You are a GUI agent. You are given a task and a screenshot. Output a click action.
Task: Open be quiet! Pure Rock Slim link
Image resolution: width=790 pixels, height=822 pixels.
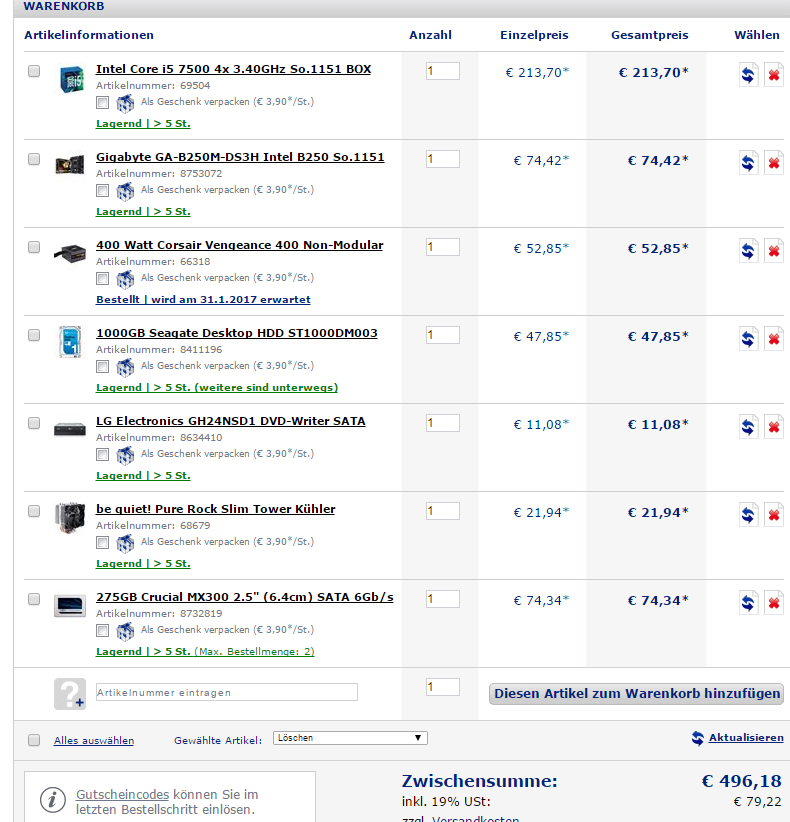tap(215, 510)
